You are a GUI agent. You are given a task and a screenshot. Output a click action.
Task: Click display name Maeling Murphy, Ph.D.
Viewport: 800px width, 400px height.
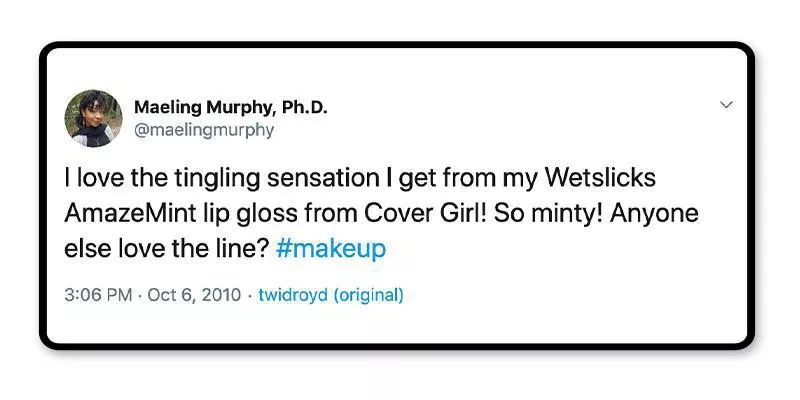click(x=230, y=108)
